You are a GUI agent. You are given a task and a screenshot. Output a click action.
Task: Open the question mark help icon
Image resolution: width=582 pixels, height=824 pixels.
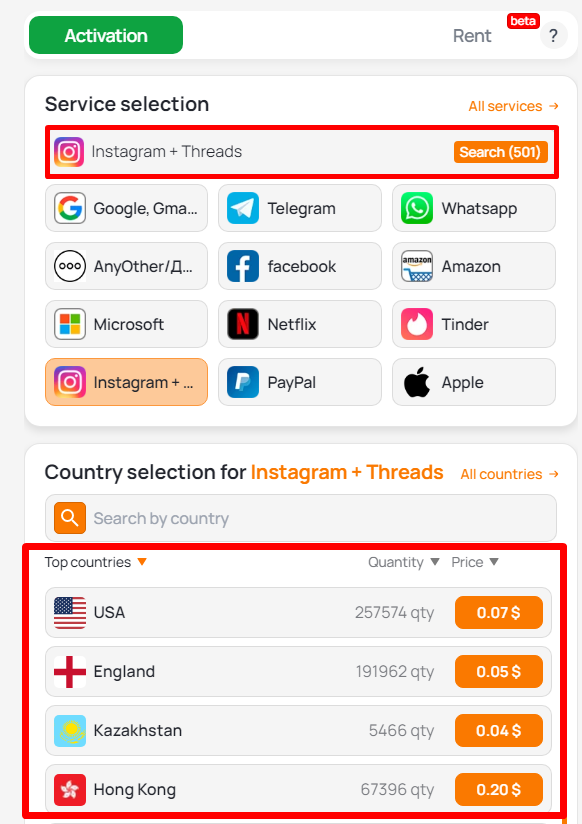tap(554, 36)
